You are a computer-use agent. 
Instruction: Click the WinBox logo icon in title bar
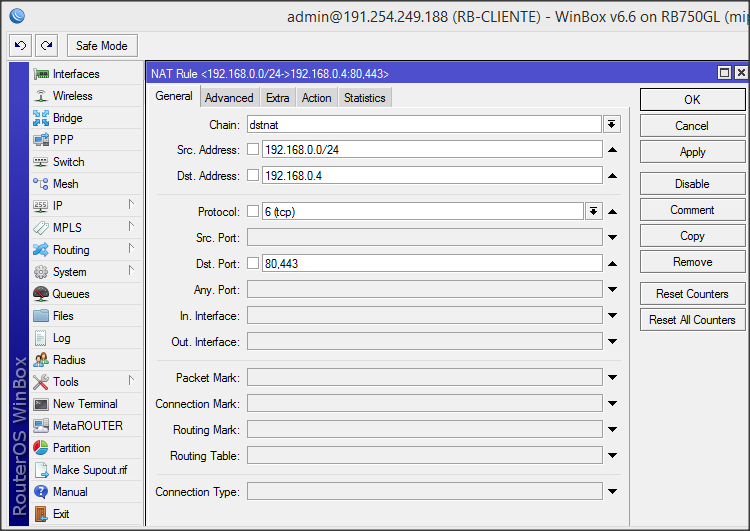17,16
